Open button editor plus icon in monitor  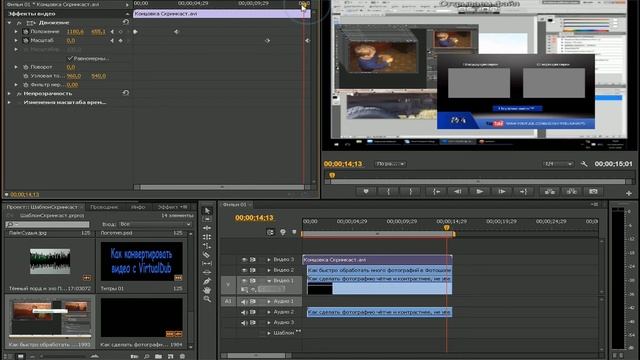[629, 193]
